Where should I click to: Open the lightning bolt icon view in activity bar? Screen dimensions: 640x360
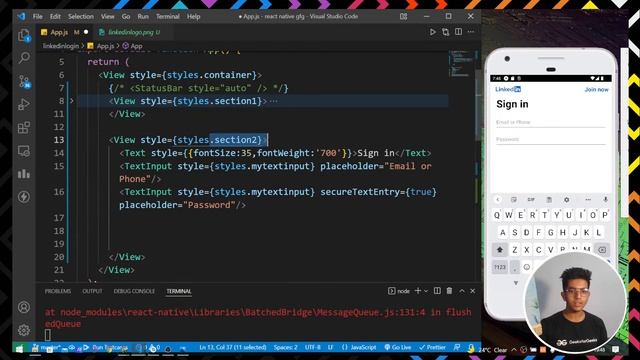(24, 197)
